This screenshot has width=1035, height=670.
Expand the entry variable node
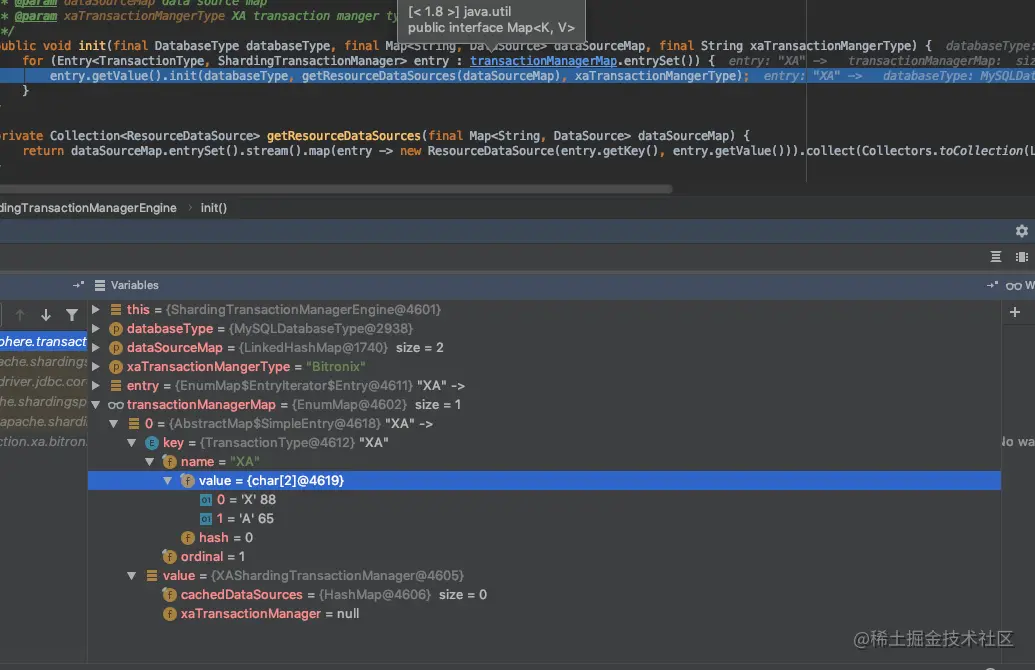(x=96, y=385)
